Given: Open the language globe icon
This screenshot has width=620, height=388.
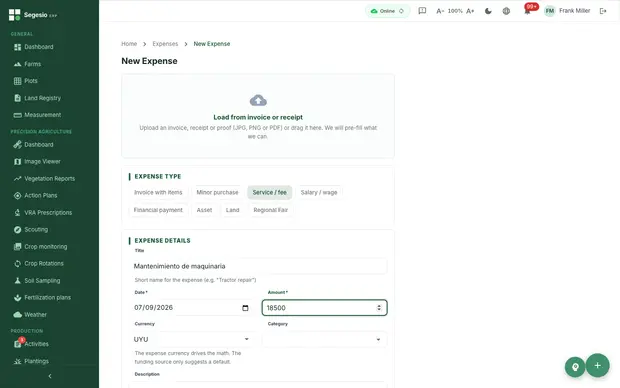Looking at the screenshot, I should coord(506,11).
